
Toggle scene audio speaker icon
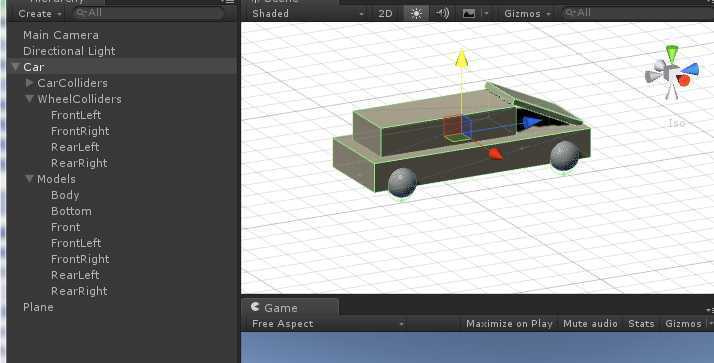tap(442, 13)
